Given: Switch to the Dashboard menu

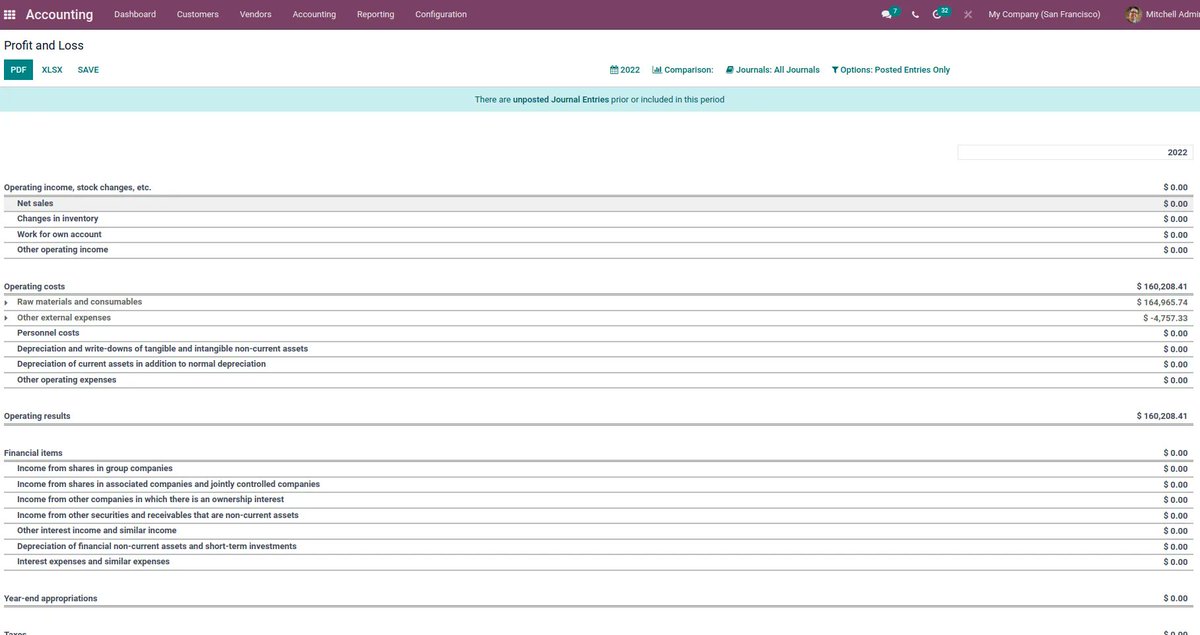Looking at the screenshot, I should coord(135,14).
